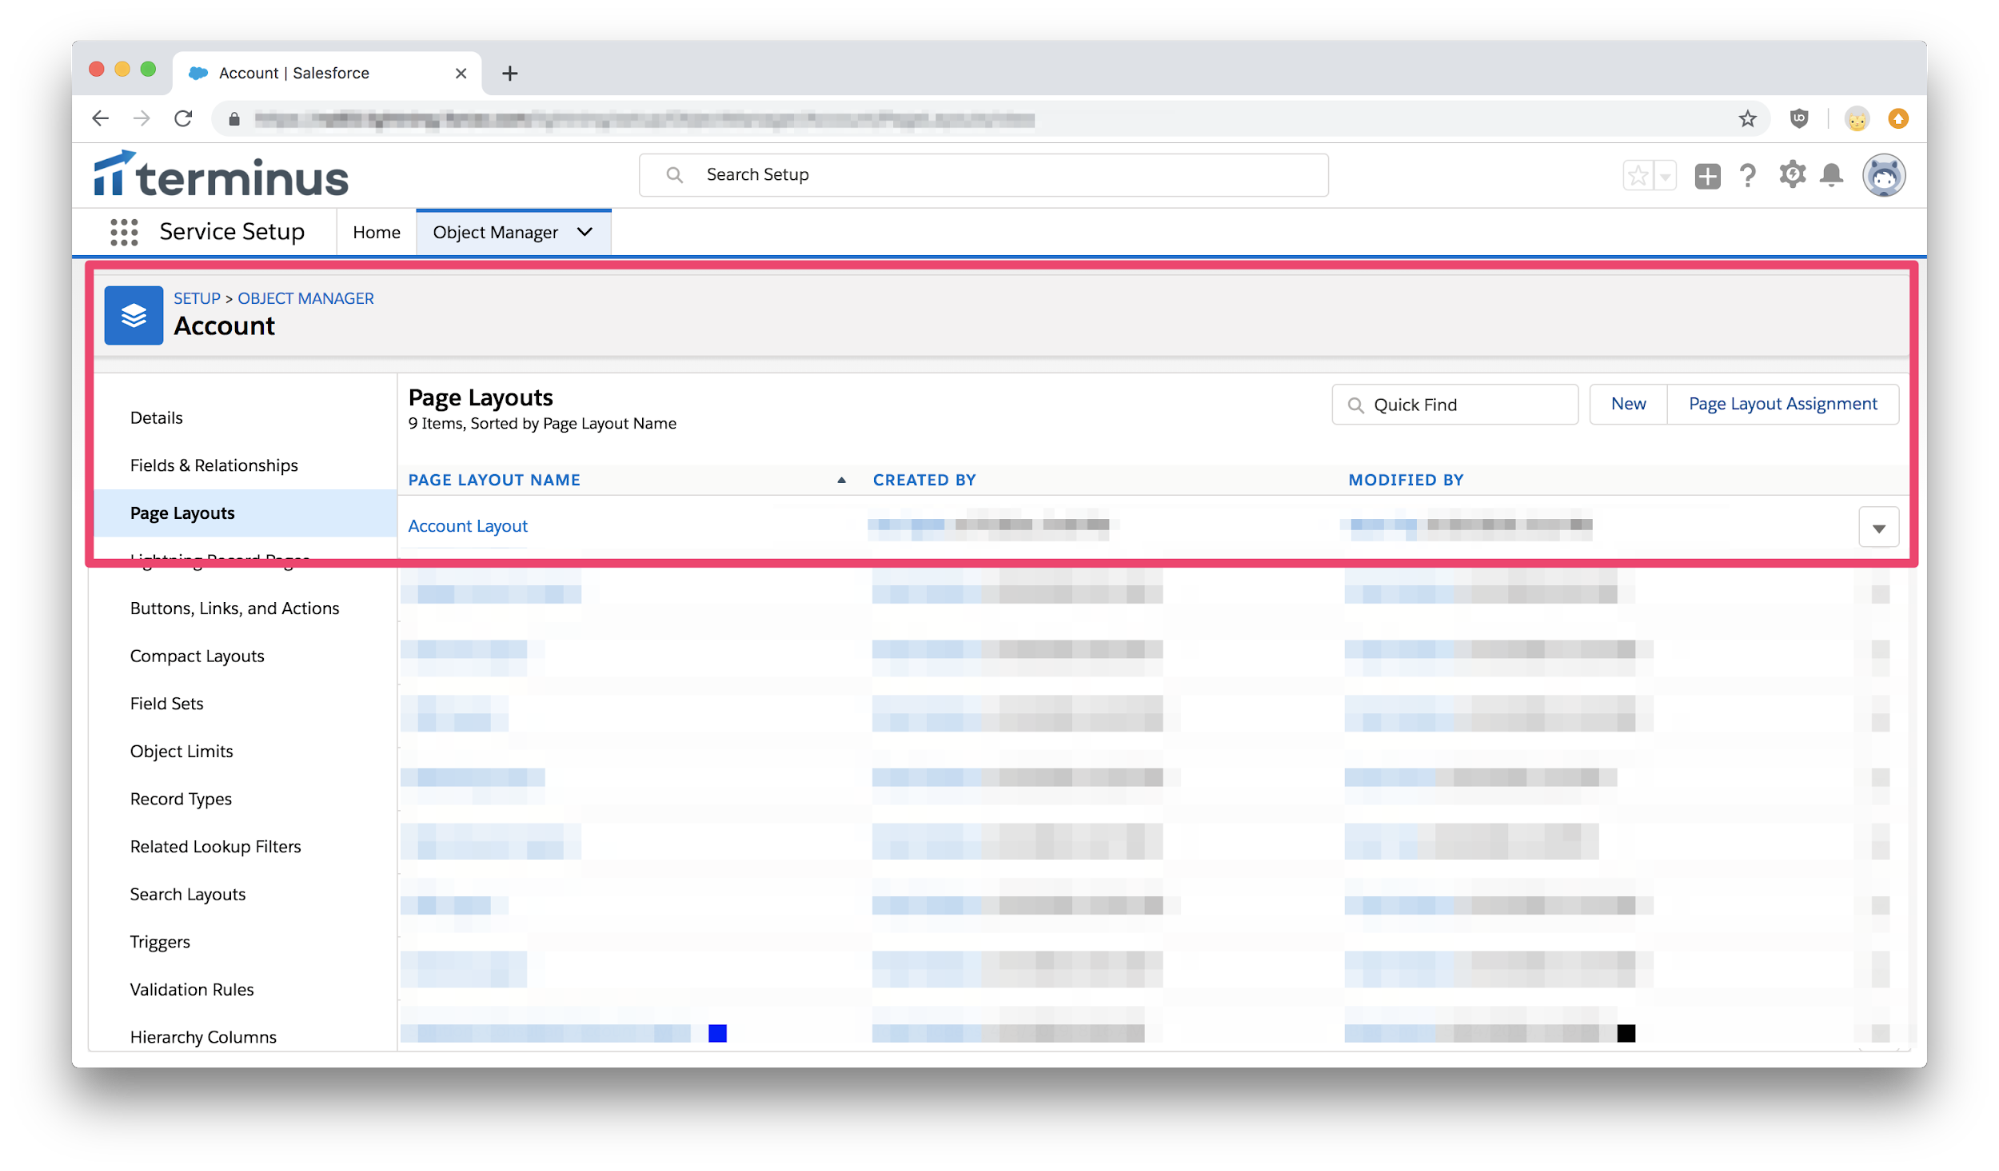This screenshot has width=1999, height=1171.
Task: Open Triggers in the sidebar
Action: [160, 942]
